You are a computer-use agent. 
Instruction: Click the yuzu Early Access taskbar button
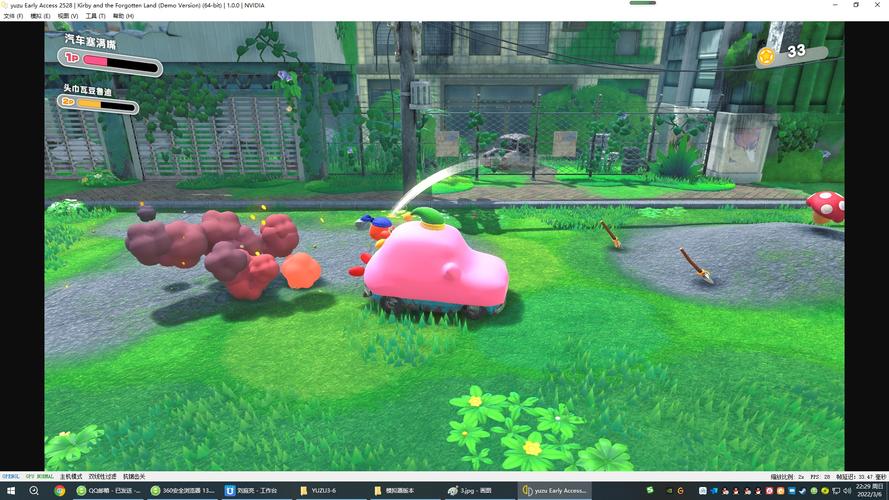pos(554,490)
